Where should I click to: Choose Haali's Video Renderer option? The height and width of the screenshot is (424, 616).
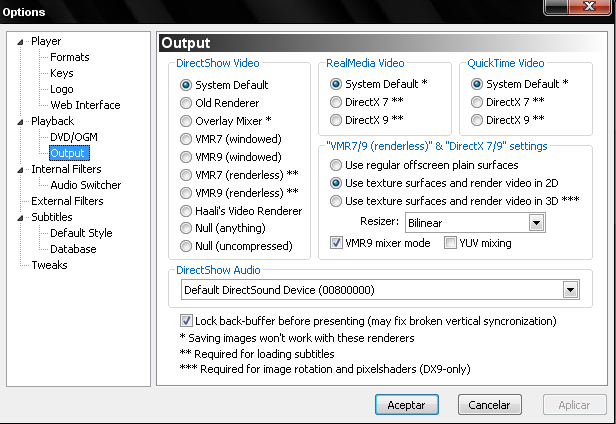point(186,211)
